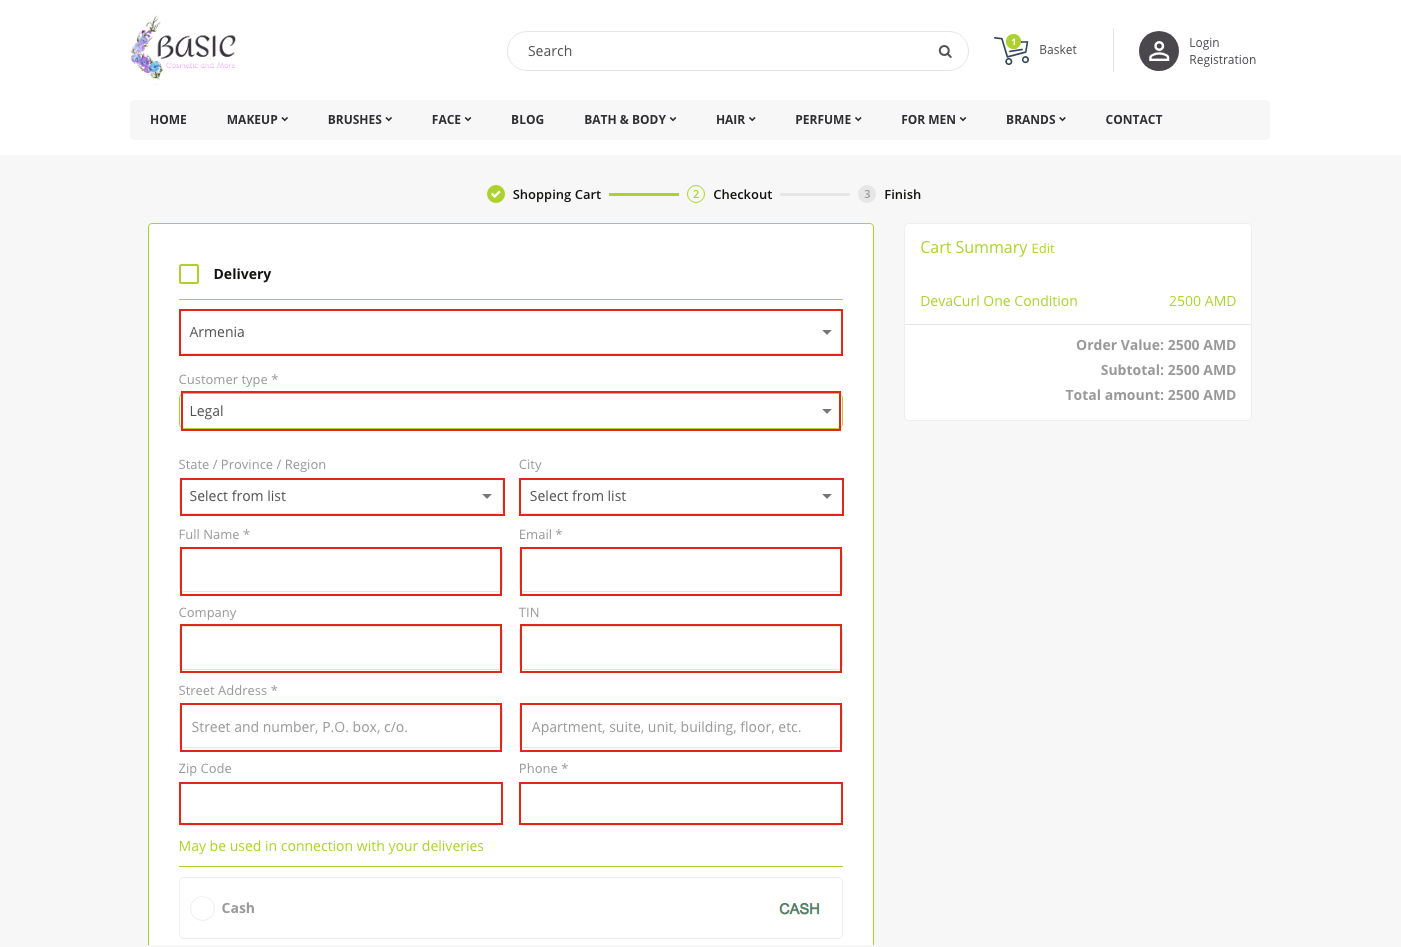Expand the For Men menu
This screenshot has width=1401, height=947.
pyautogui.click(x=934, y=120)
